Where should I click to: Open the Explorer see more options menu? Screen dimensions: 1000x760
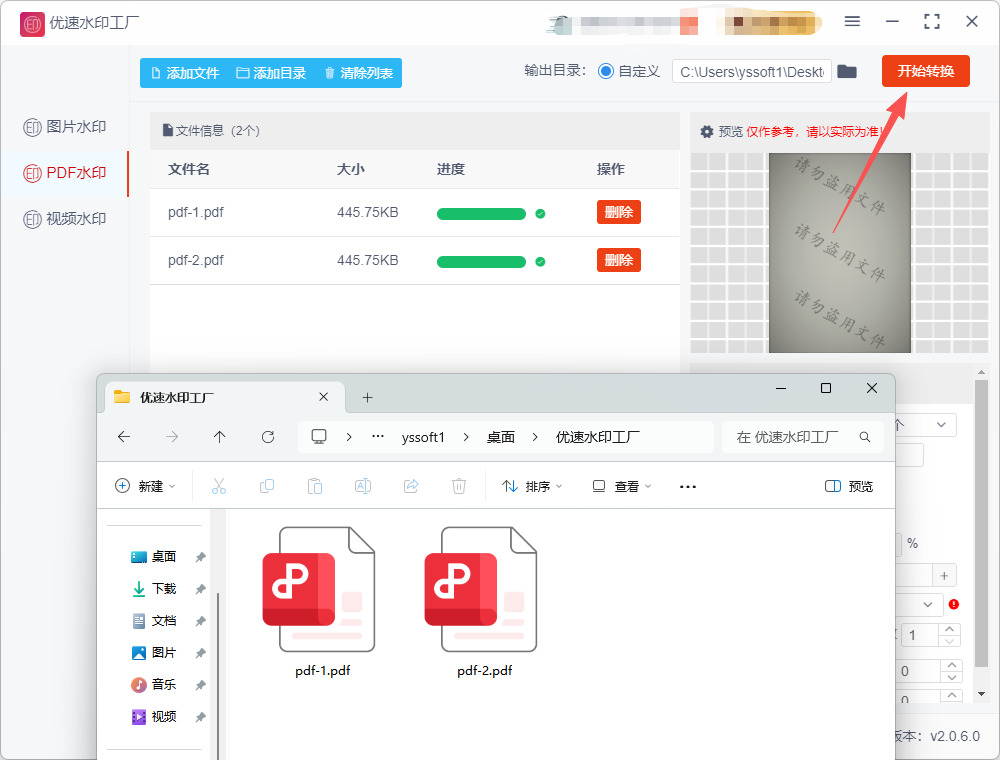point(688,486)
